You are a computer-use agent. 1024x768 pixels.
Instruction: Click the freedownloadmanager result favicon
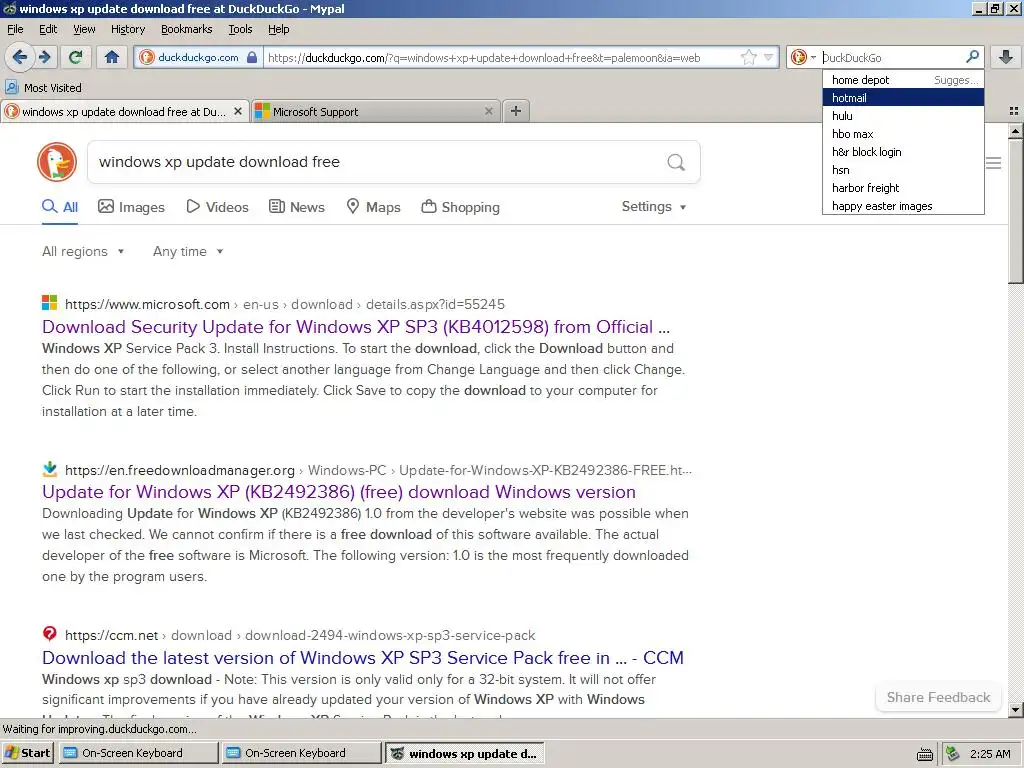50,469
